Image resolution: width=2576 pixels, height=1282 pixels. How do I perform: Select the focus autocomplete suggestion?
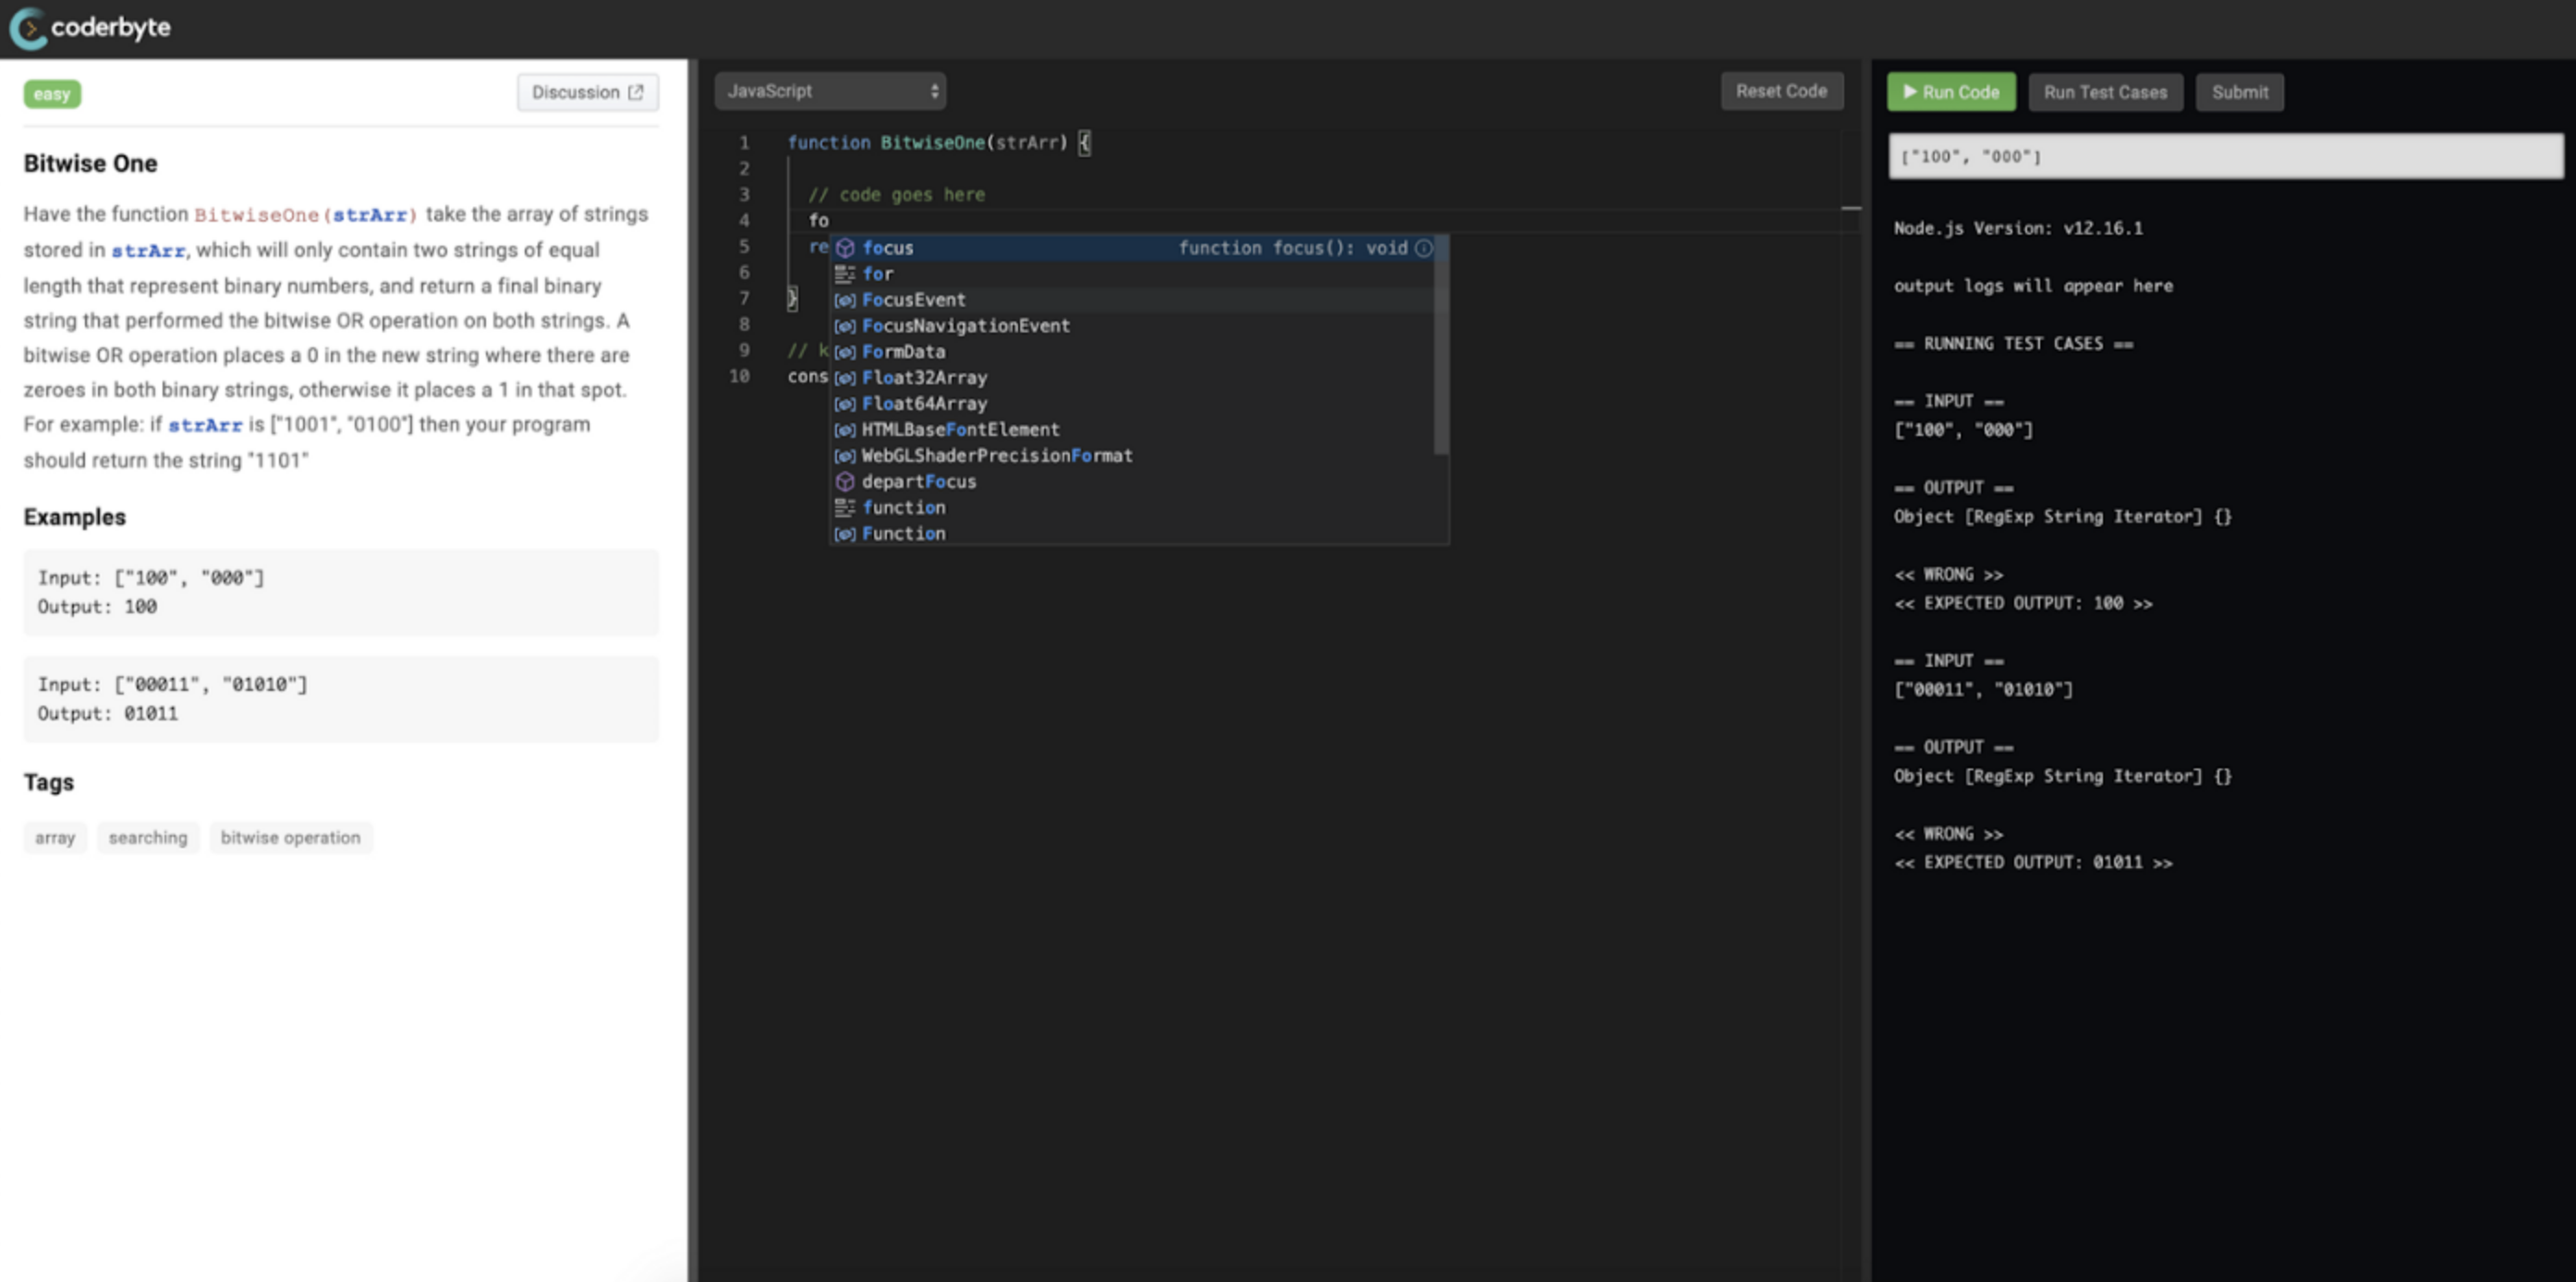coord(1131,248)
